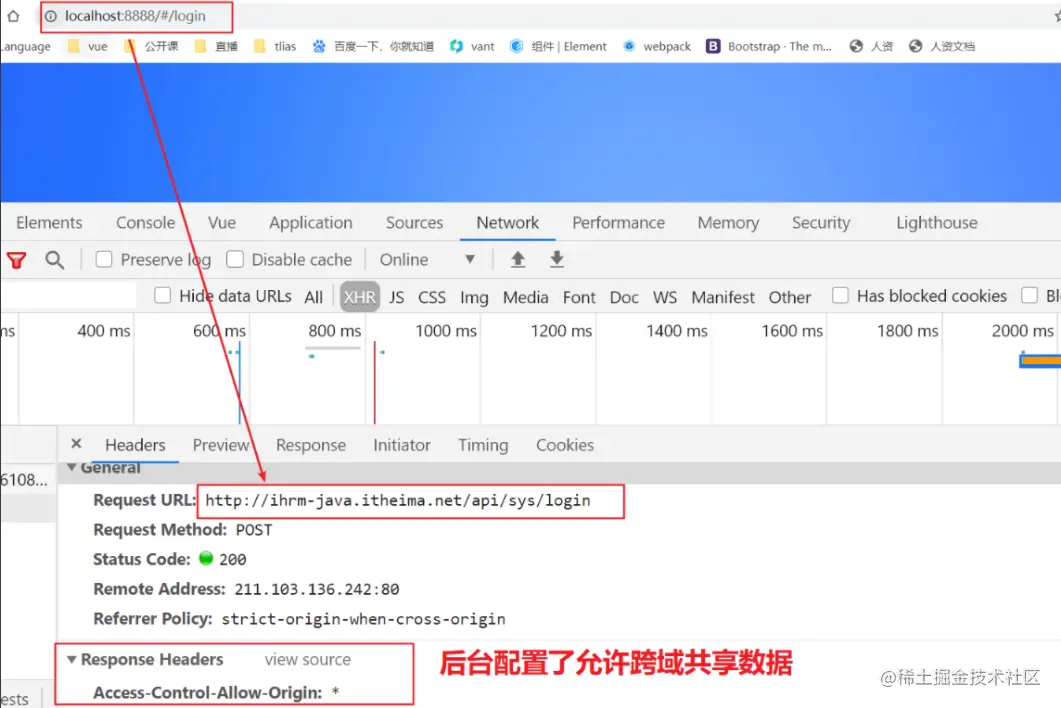The image size is (1061, 708).
Task: Switch to the Memory tab
Action: [728, 223]
